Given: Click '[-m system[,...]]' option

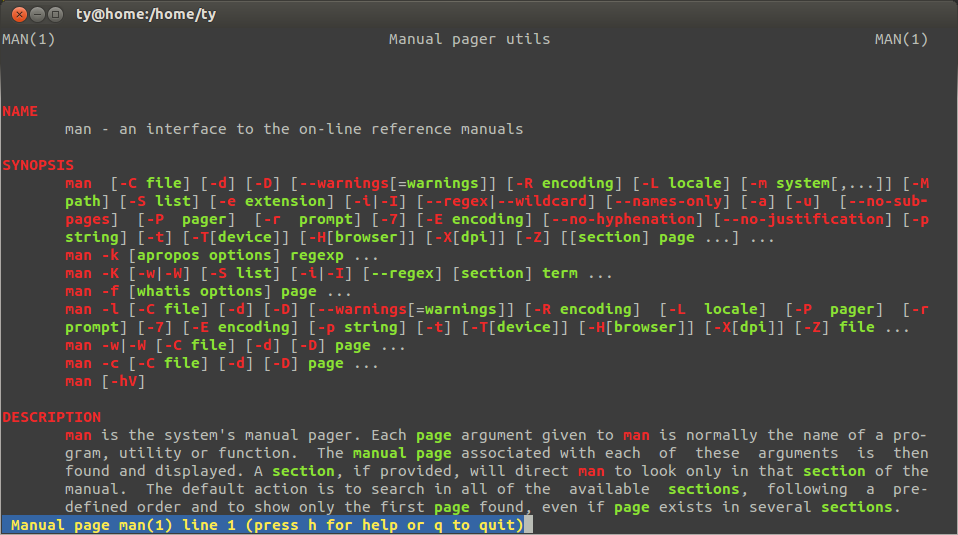Looking at the screenshot, I should tap(817, 183).
